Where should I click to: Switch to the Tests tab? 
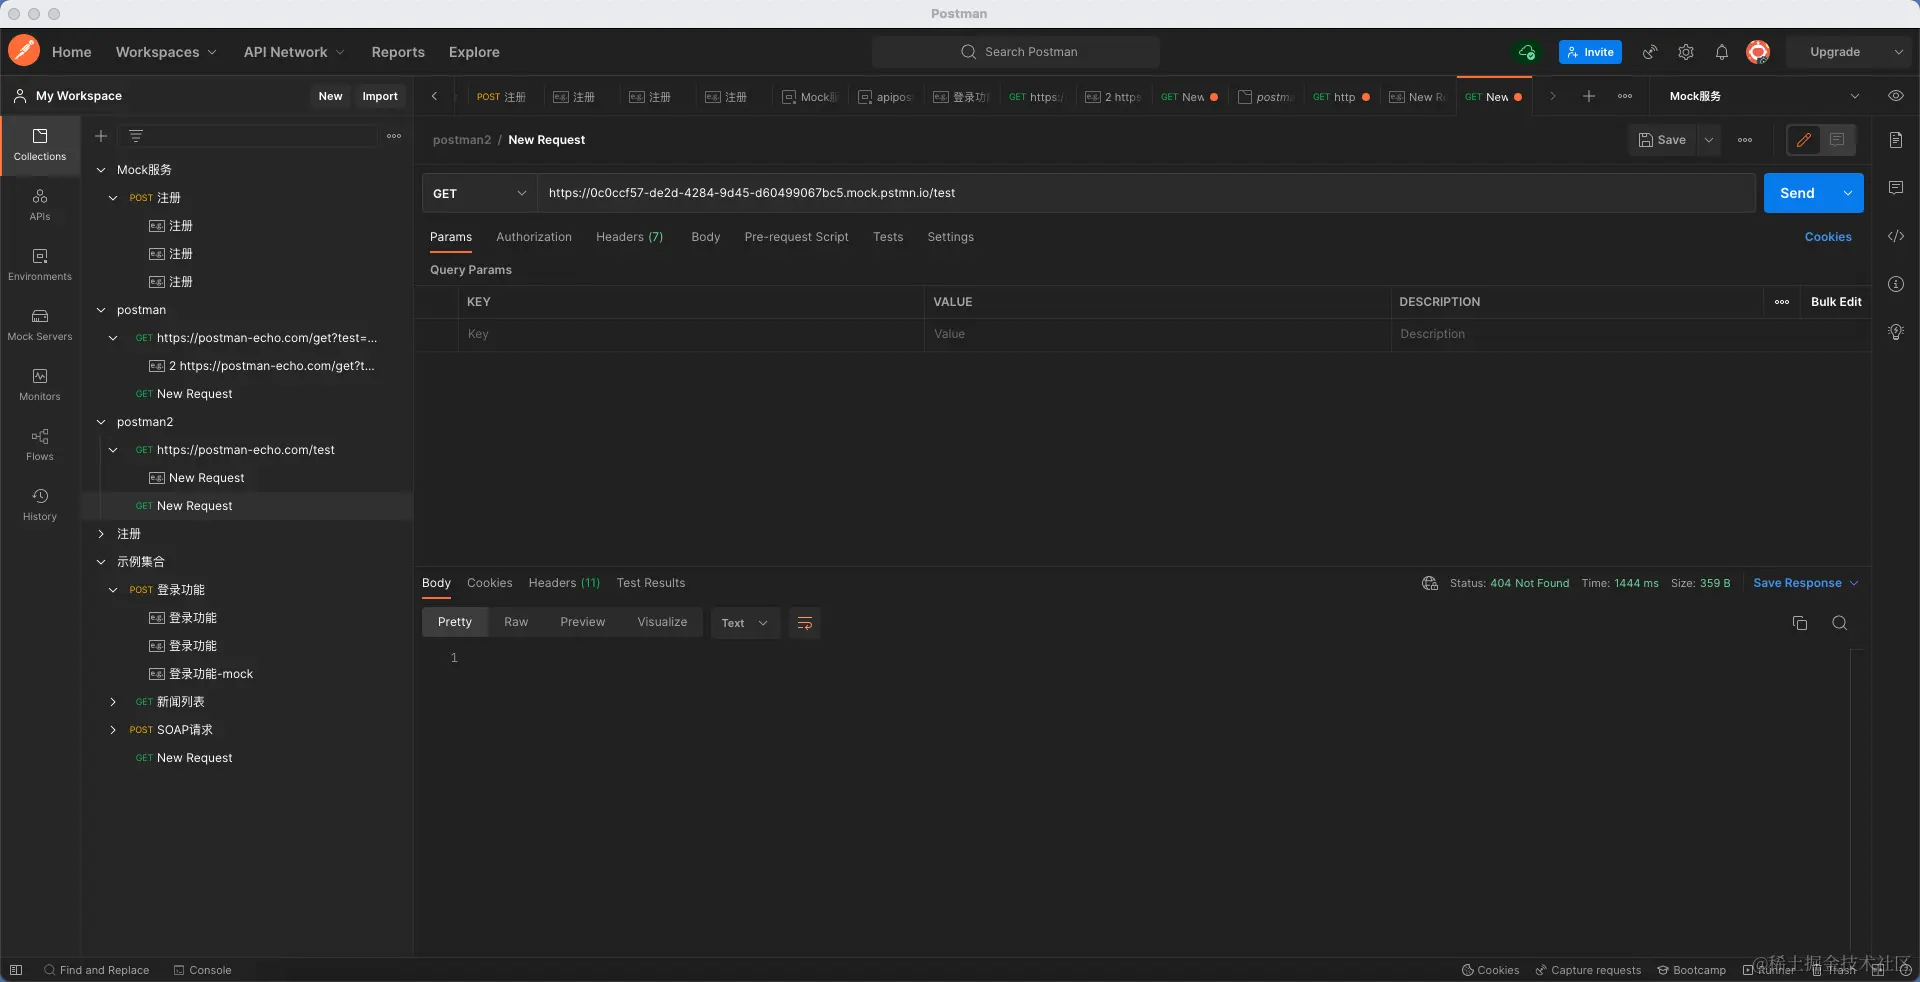coord(888,237)
